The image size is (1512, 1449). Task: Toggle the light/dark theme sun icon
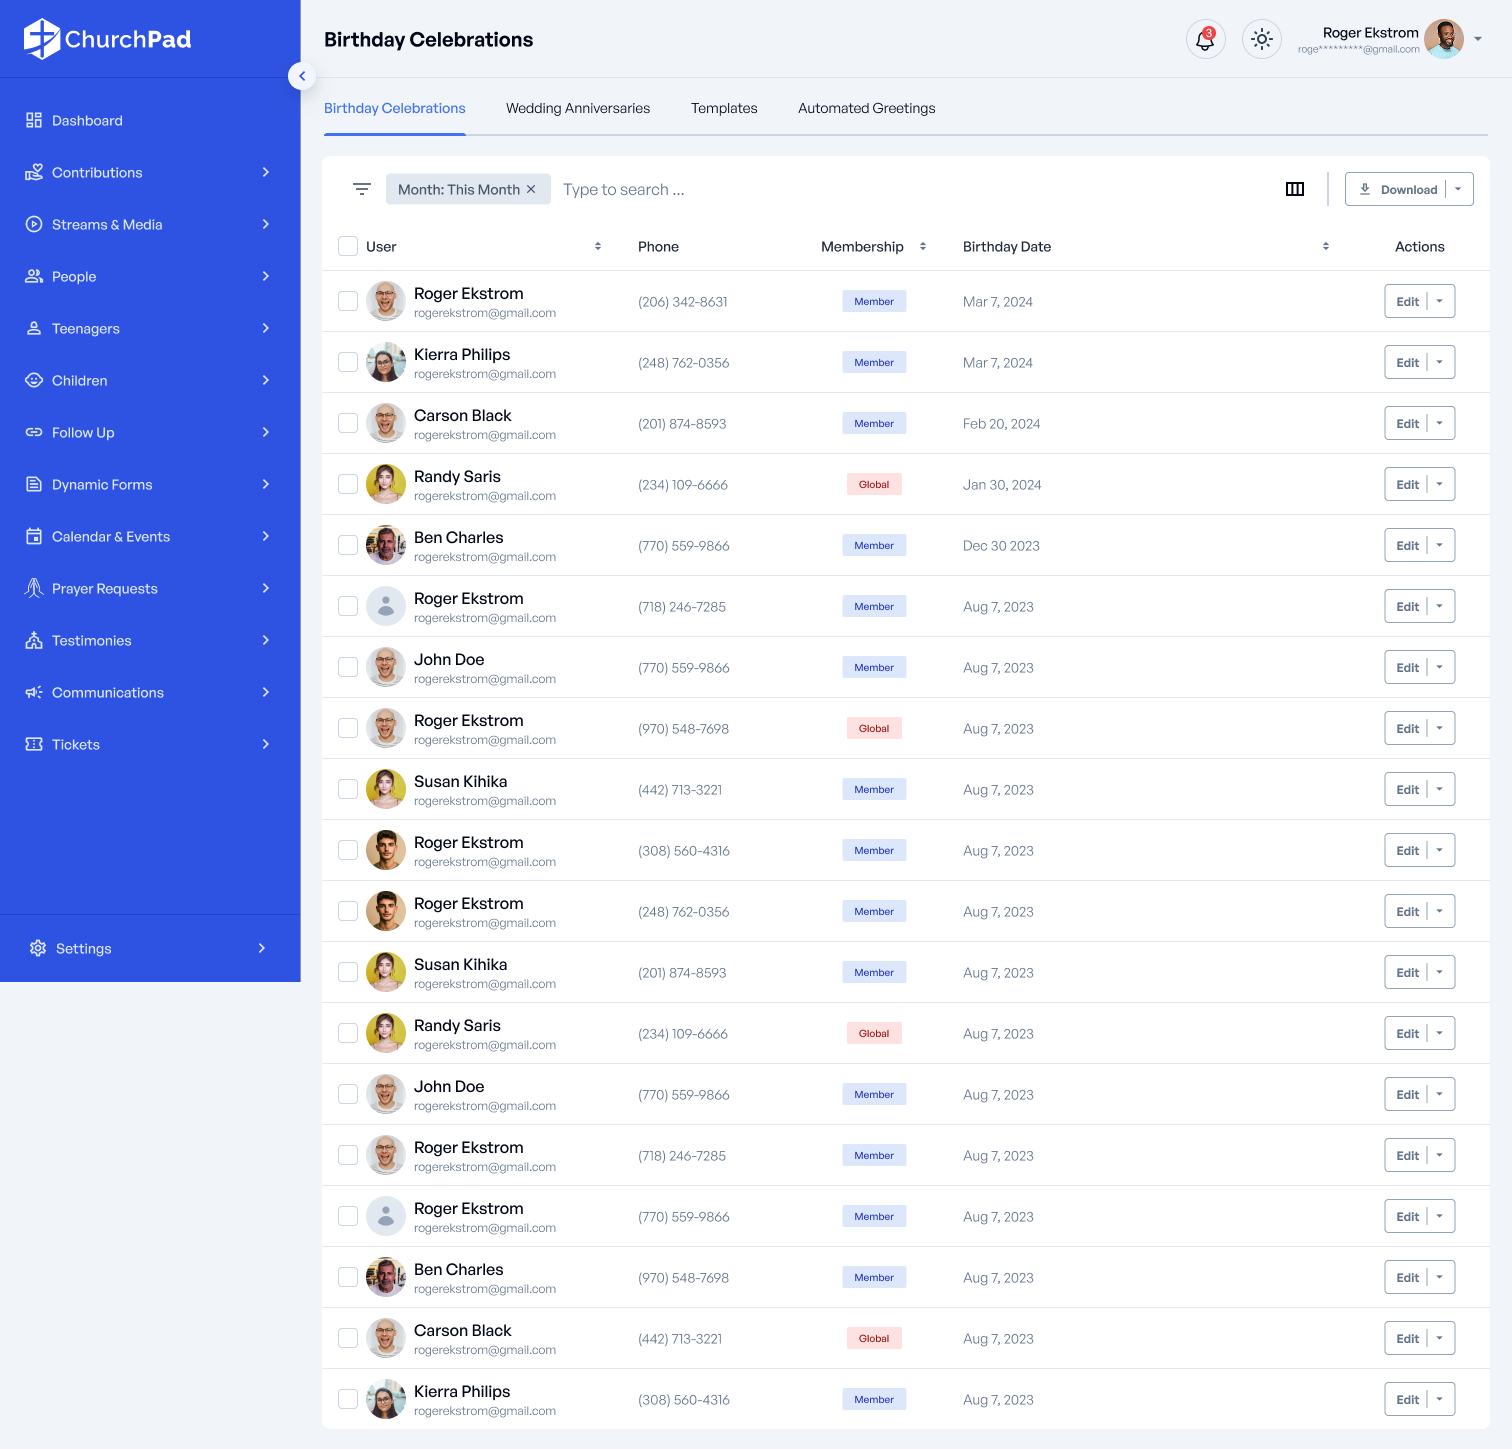pyautogui.click(x=1261, y=40)
